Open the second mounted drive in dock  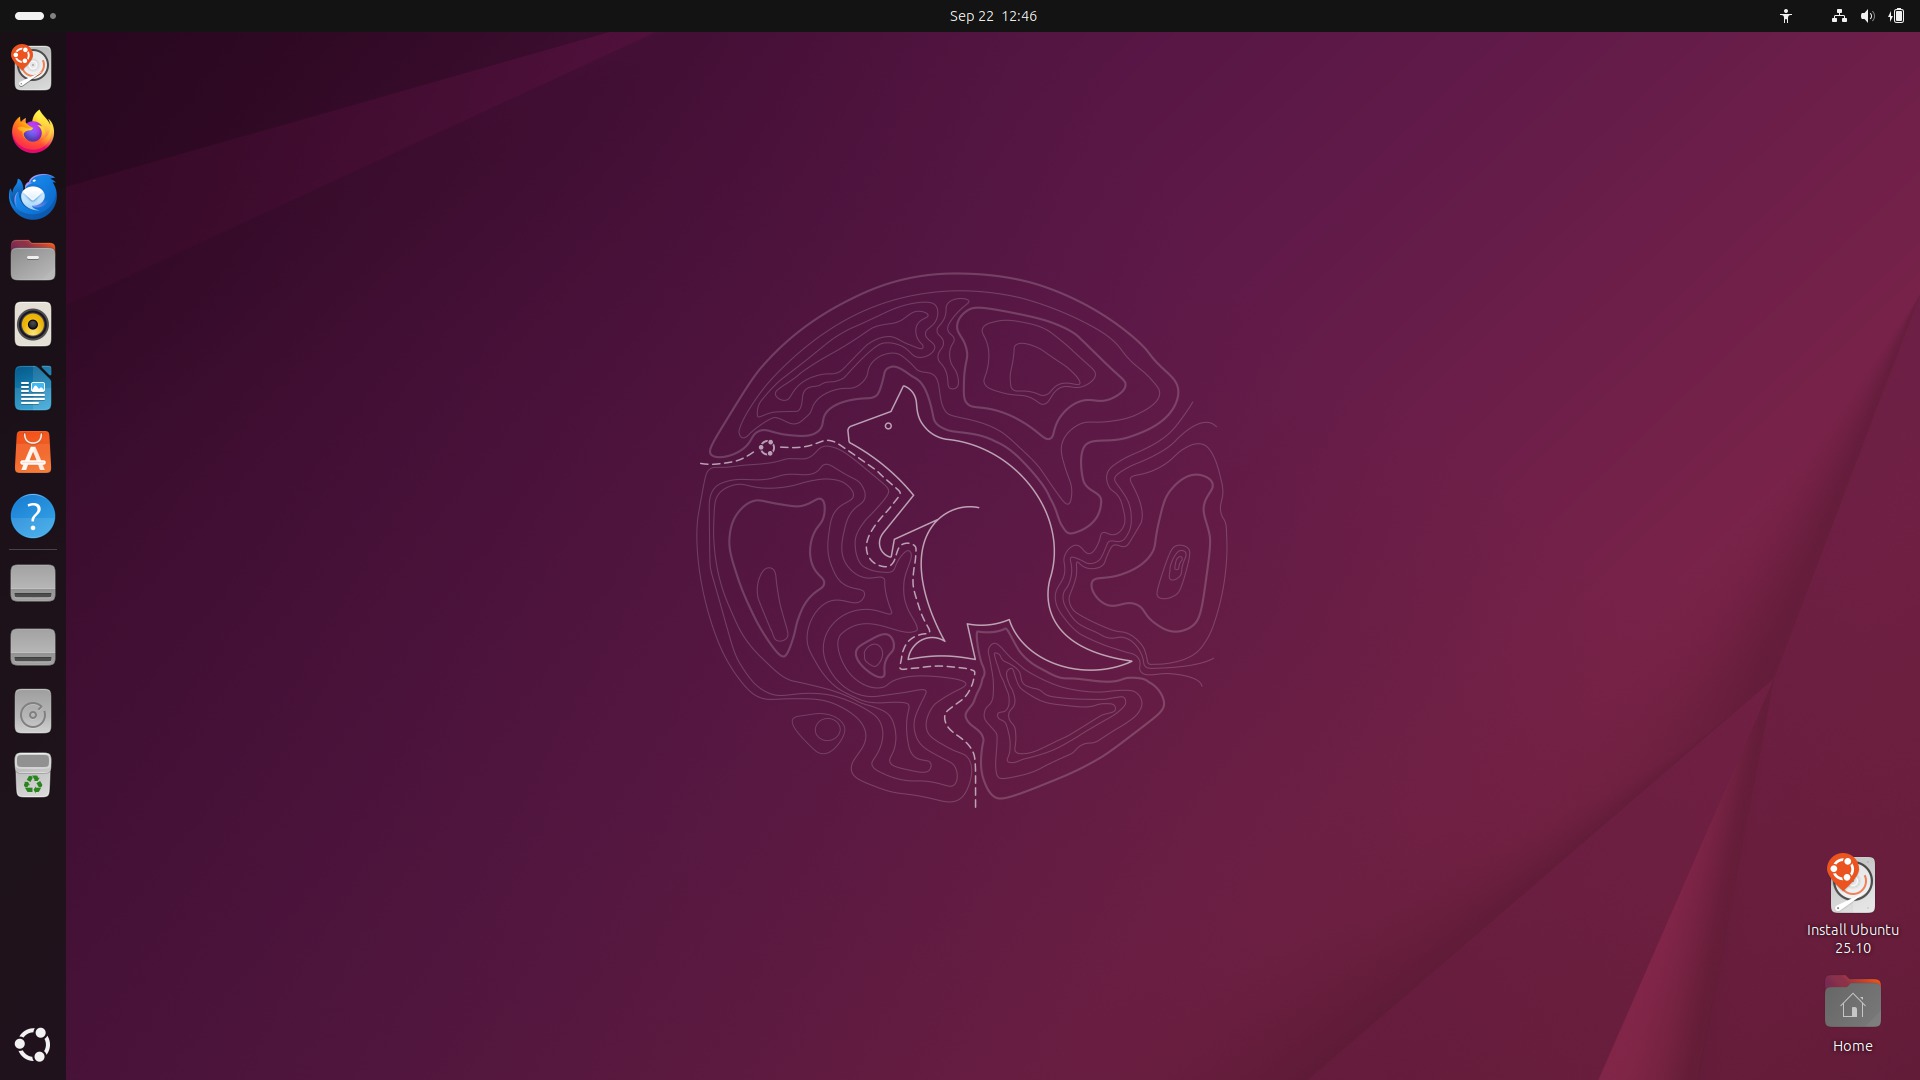[32, 647]
